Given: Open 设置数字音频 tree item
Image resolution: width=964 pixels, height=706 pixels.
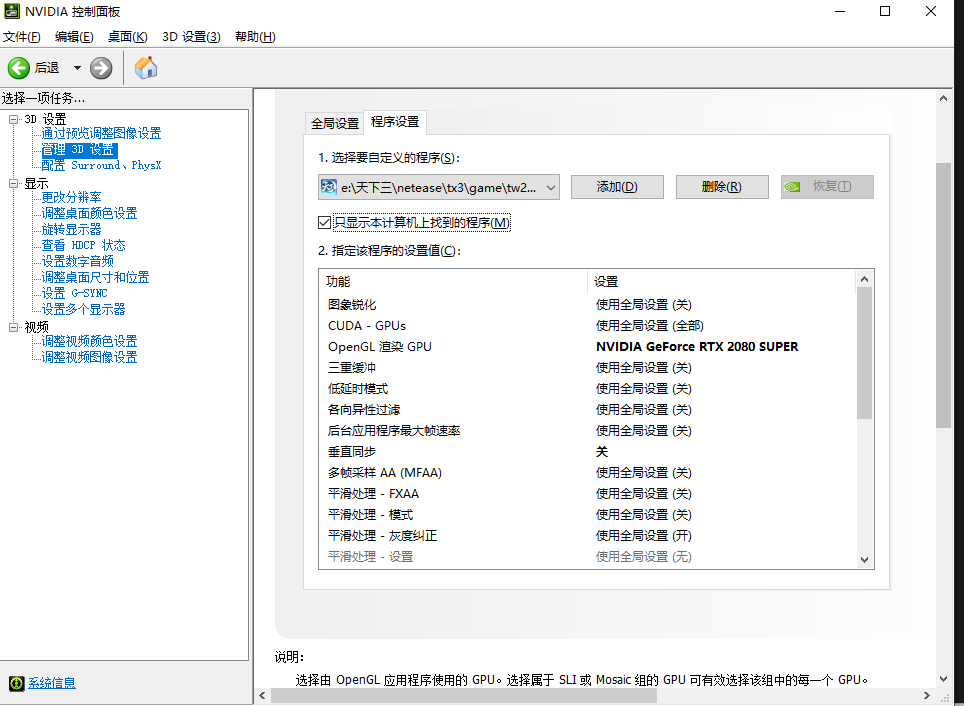Looking at the screenshot, I should click(77, 261).
